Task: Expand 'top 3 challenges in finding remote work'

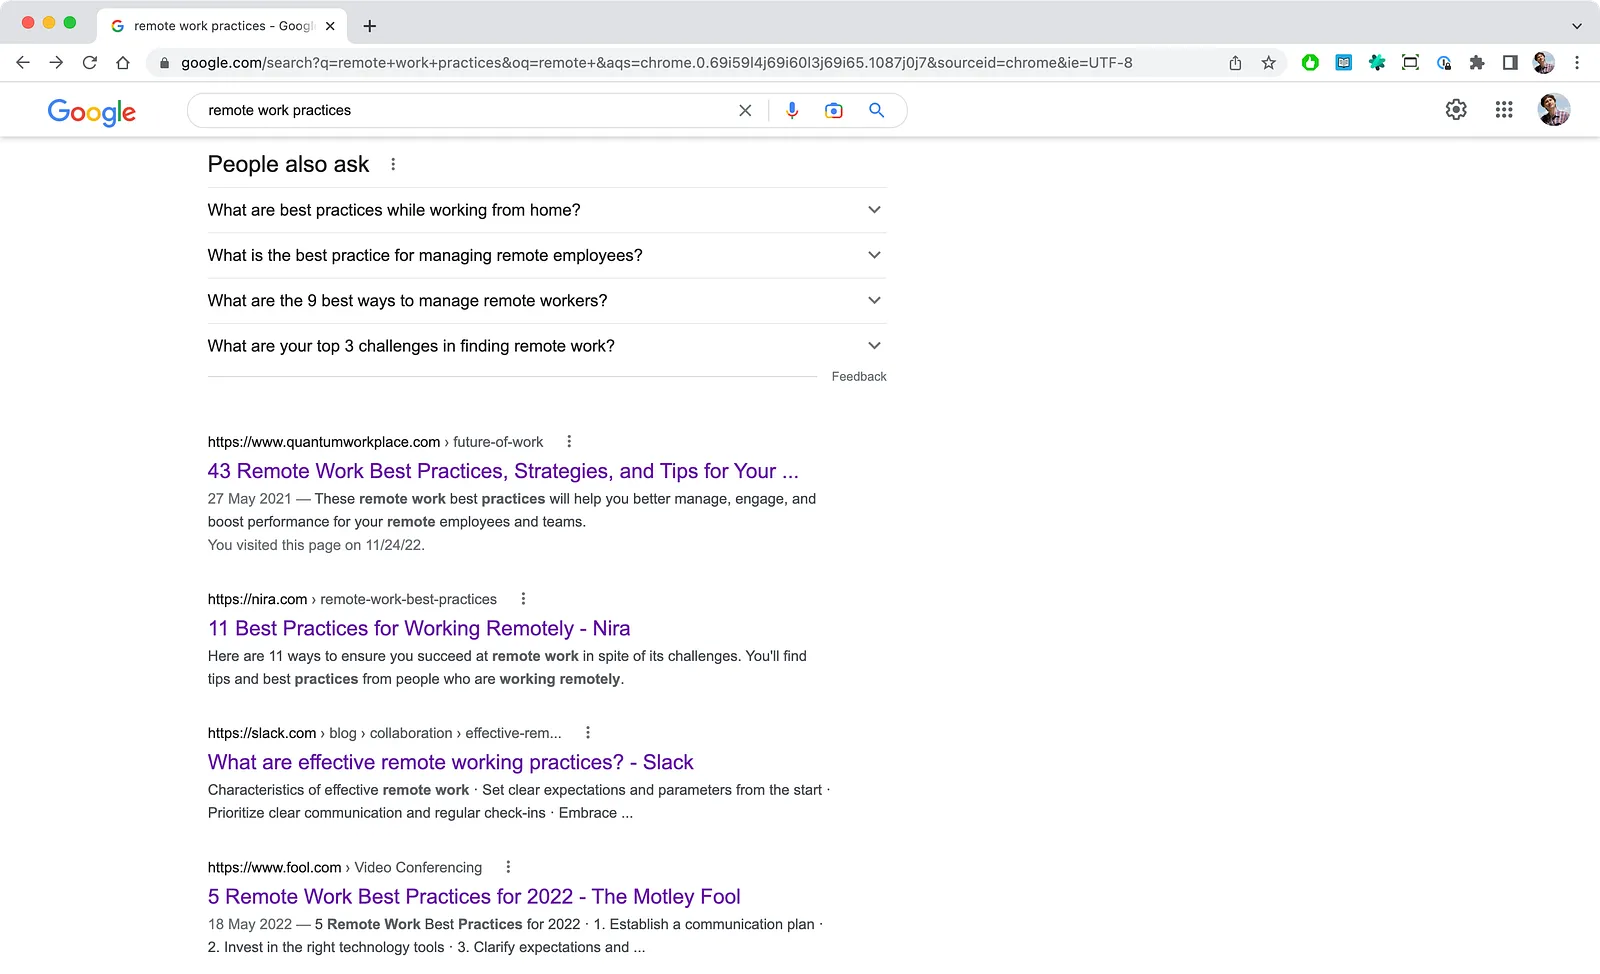Action: point(547,346)
